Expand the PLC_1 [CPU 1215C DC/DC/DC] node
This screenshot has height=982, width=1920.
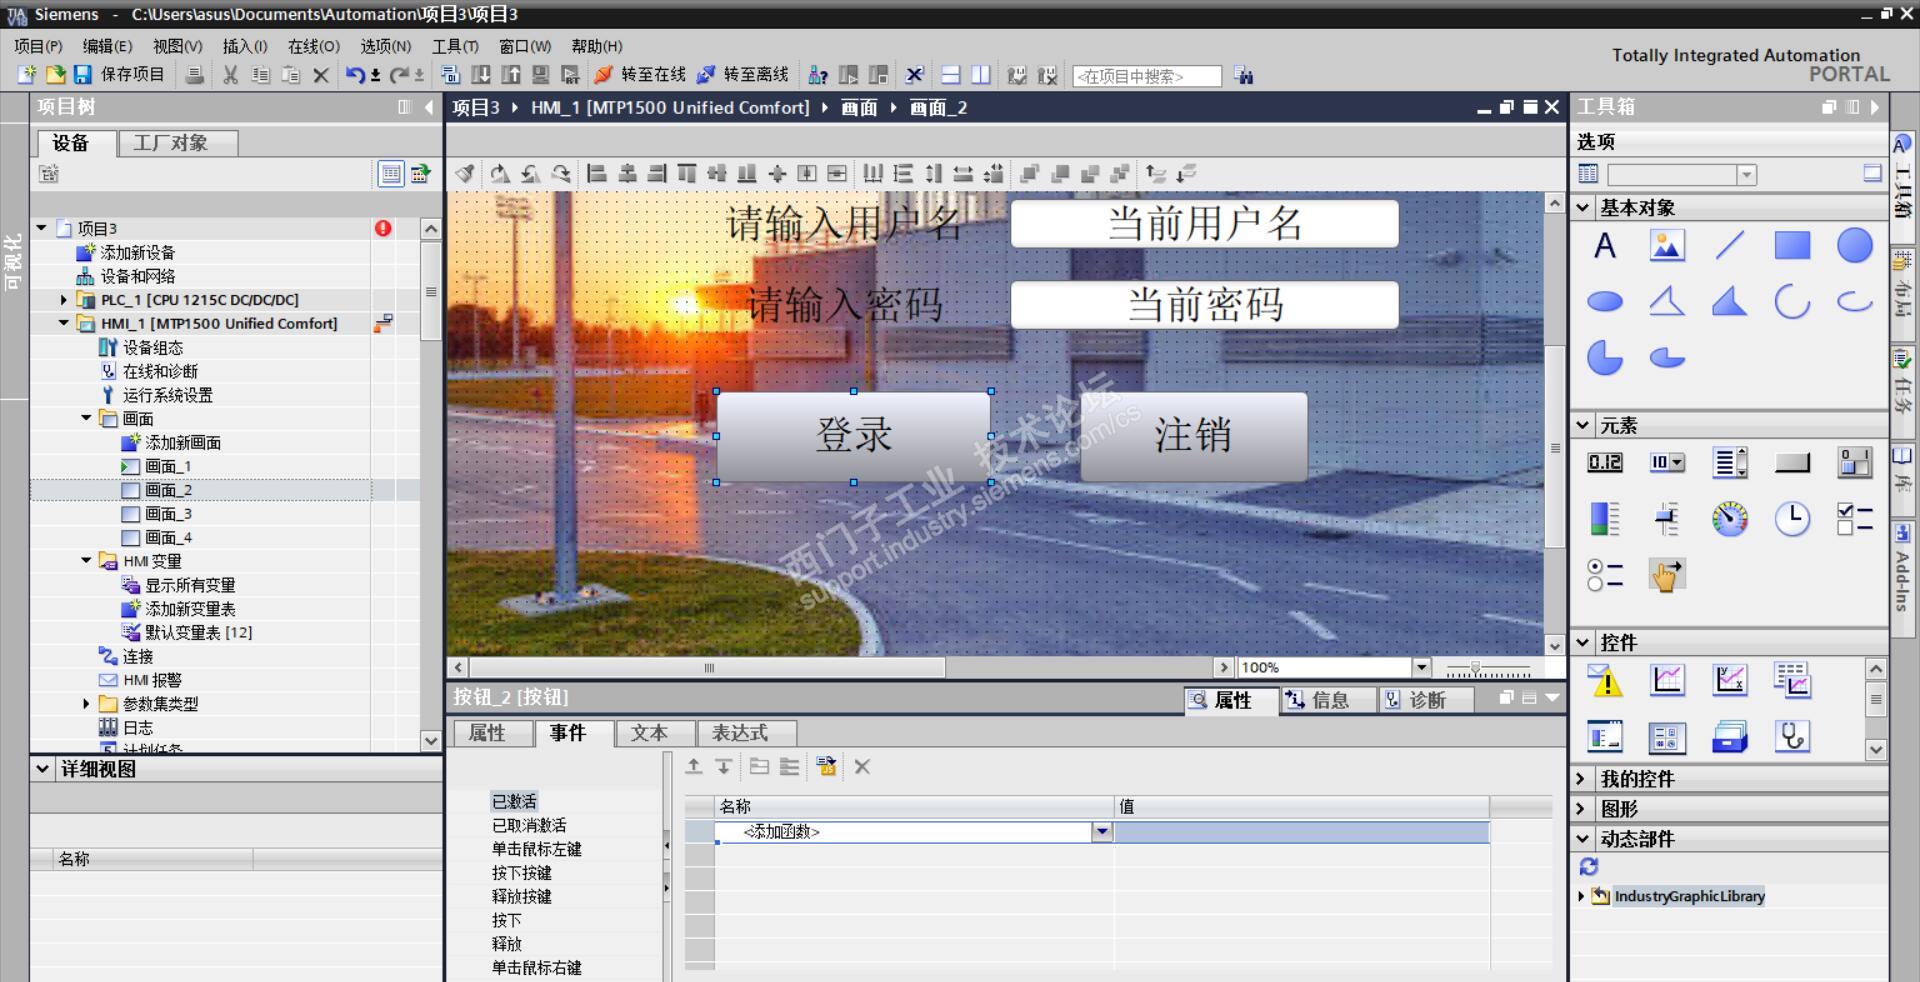click(x=64, y=300)
